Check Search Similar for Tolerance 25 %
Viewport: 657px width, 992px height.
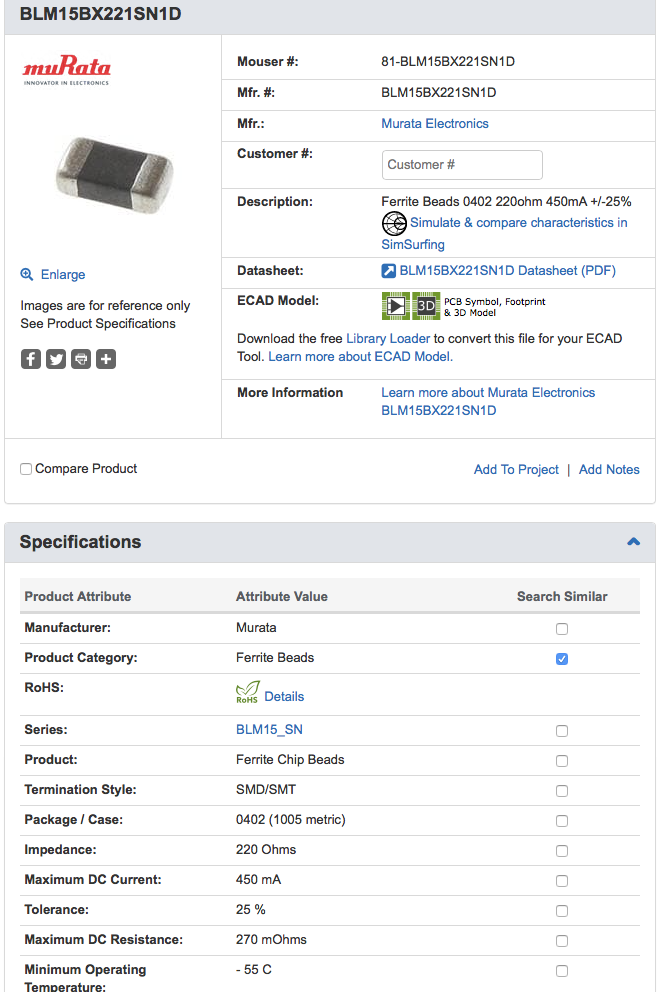[x=562, y=911]
